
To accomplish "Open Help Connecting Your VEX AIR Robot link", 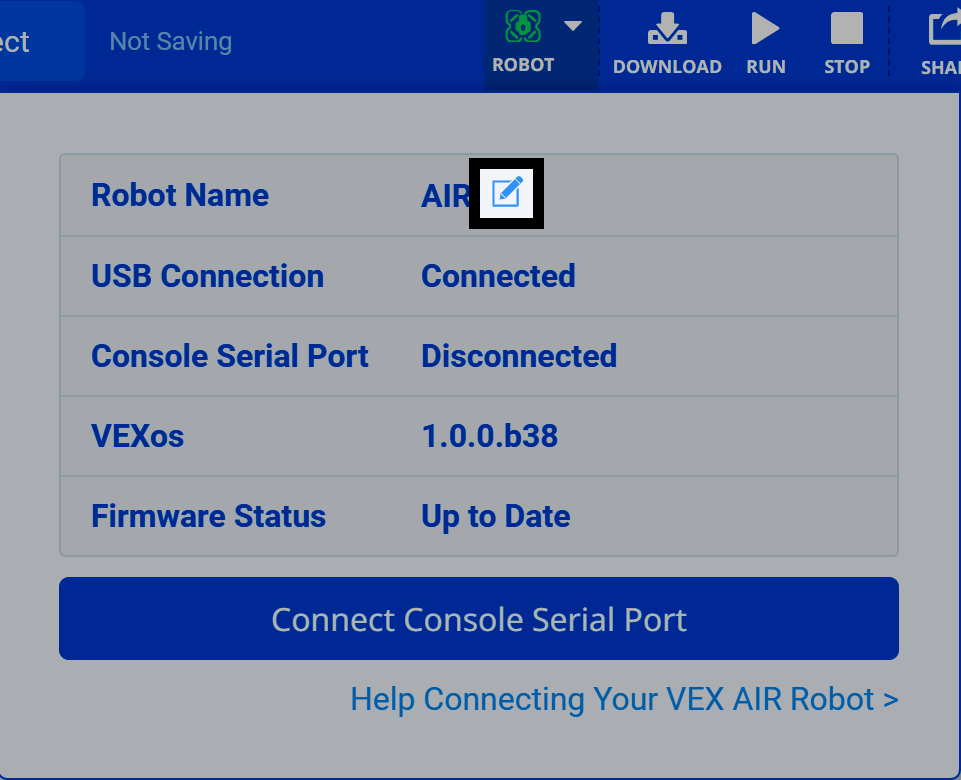I will [x=624, y=699].
